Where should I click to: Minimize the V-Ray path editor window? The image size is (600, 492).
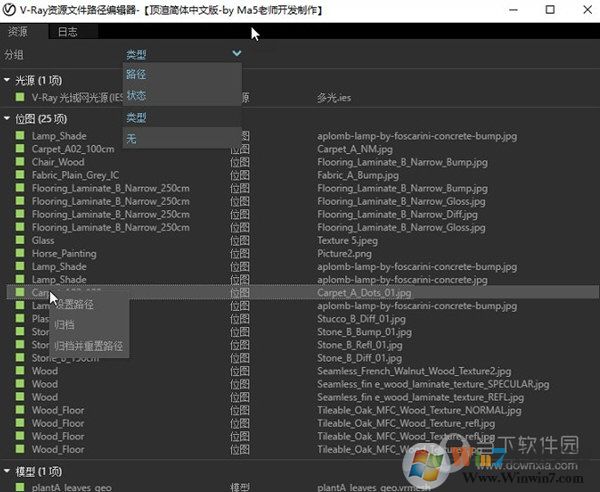tap(514, 10)
